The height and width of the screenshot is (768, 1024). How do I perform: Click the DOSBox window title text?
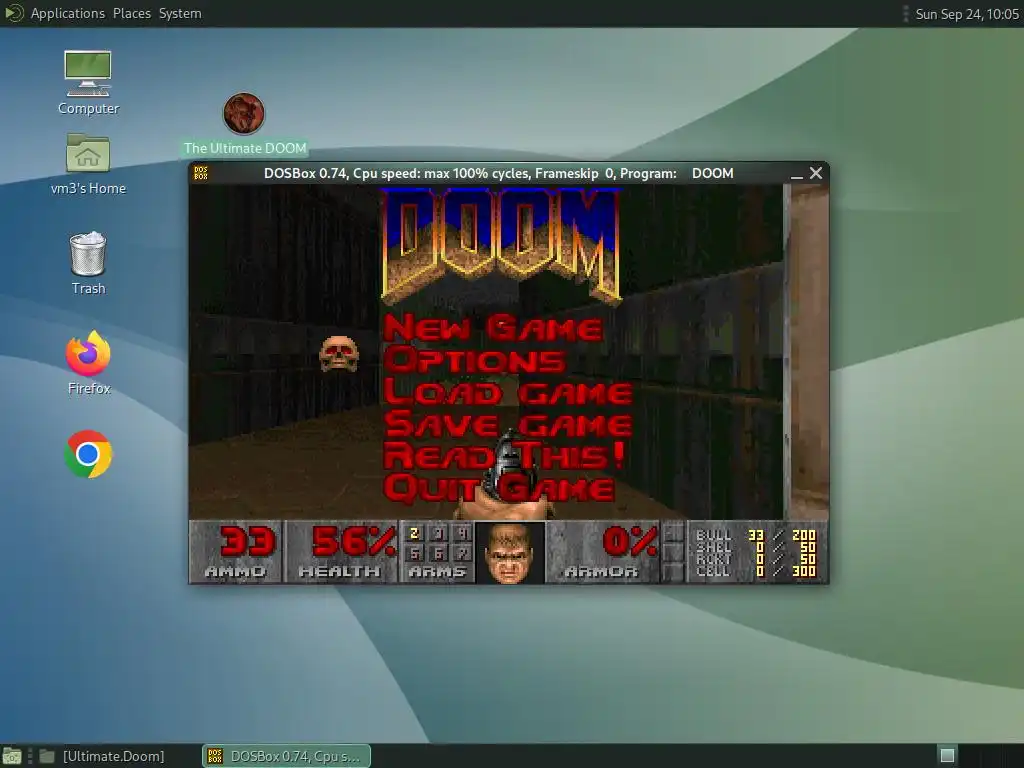498,173
